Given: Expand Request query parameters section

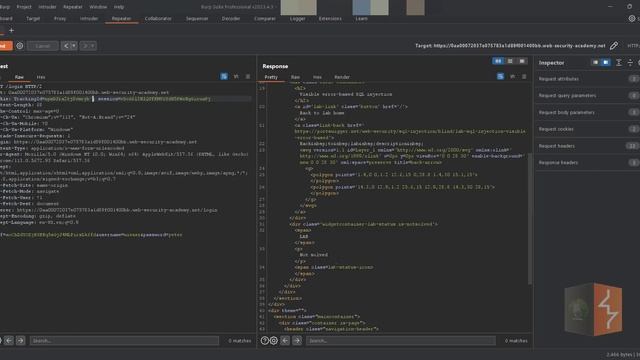Looking at the screenshot, I should pyautogui.click(x=588, y=96).
